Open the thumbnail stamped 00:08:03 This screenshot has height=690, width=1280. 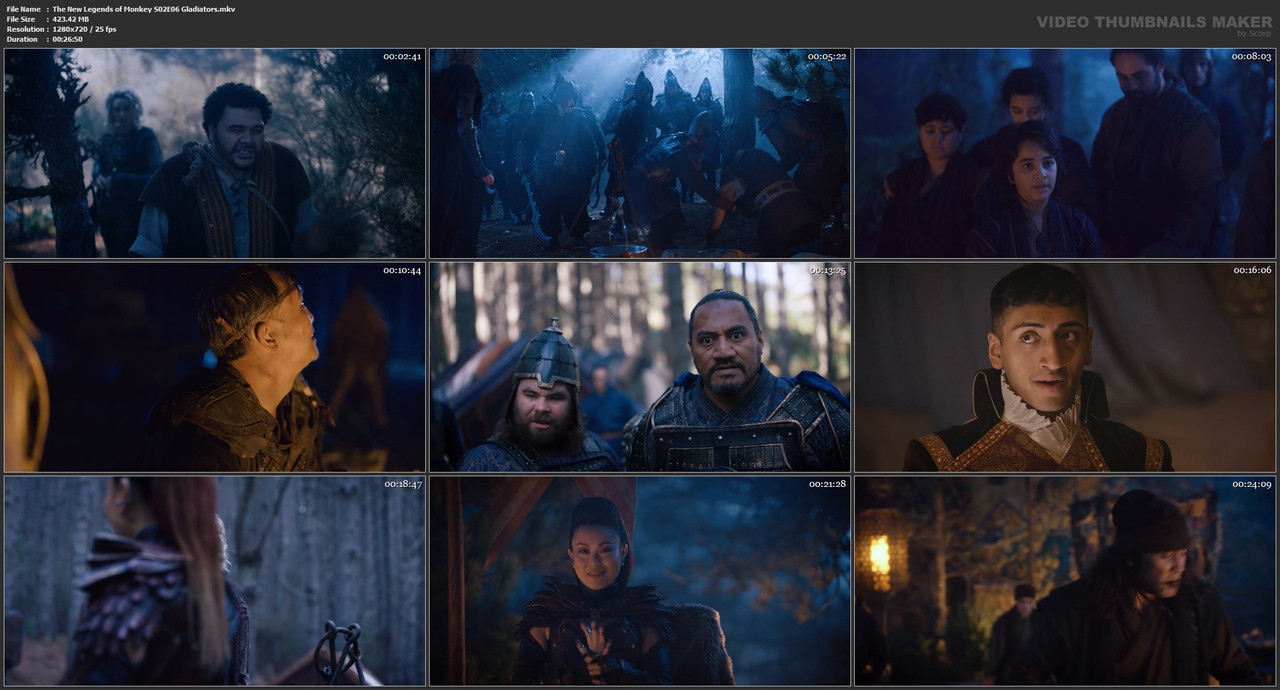point(1065,153)
